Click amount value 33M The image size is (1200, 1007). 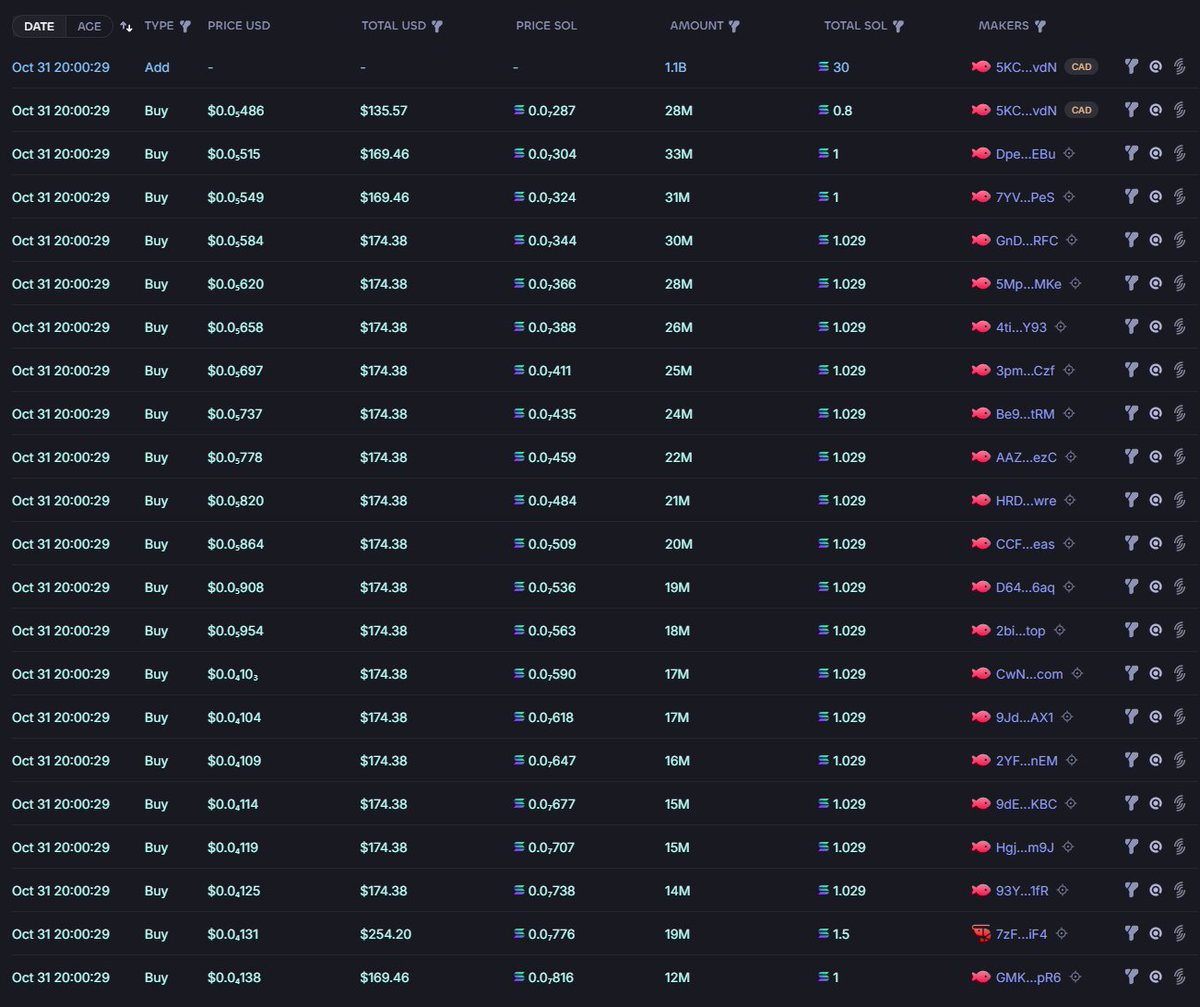pos(678,154)
